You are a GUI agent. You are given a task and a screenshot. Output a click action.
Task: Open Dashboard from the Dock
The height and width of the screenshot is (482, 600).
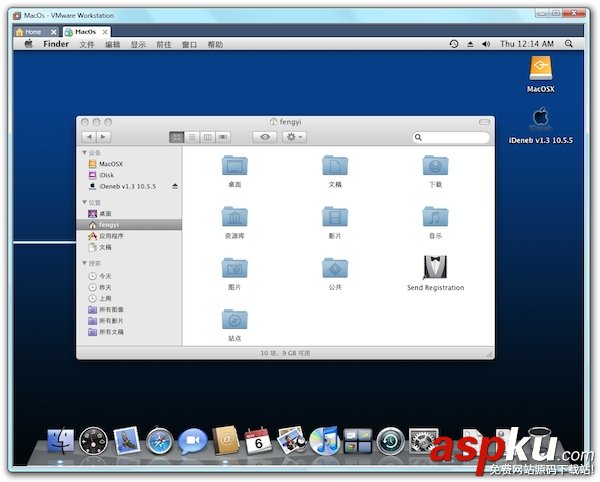93,441
